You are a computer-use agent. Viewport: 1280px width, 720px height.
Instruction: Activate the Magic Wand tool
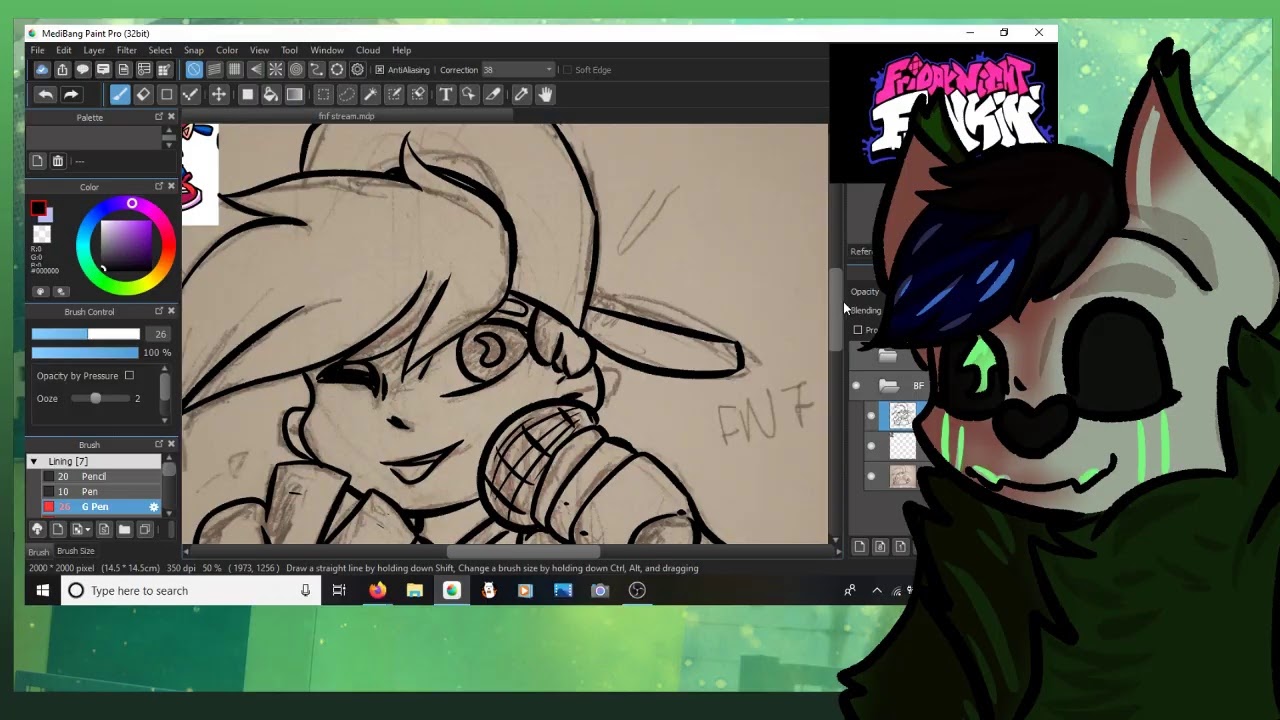[x=371, y=94]
